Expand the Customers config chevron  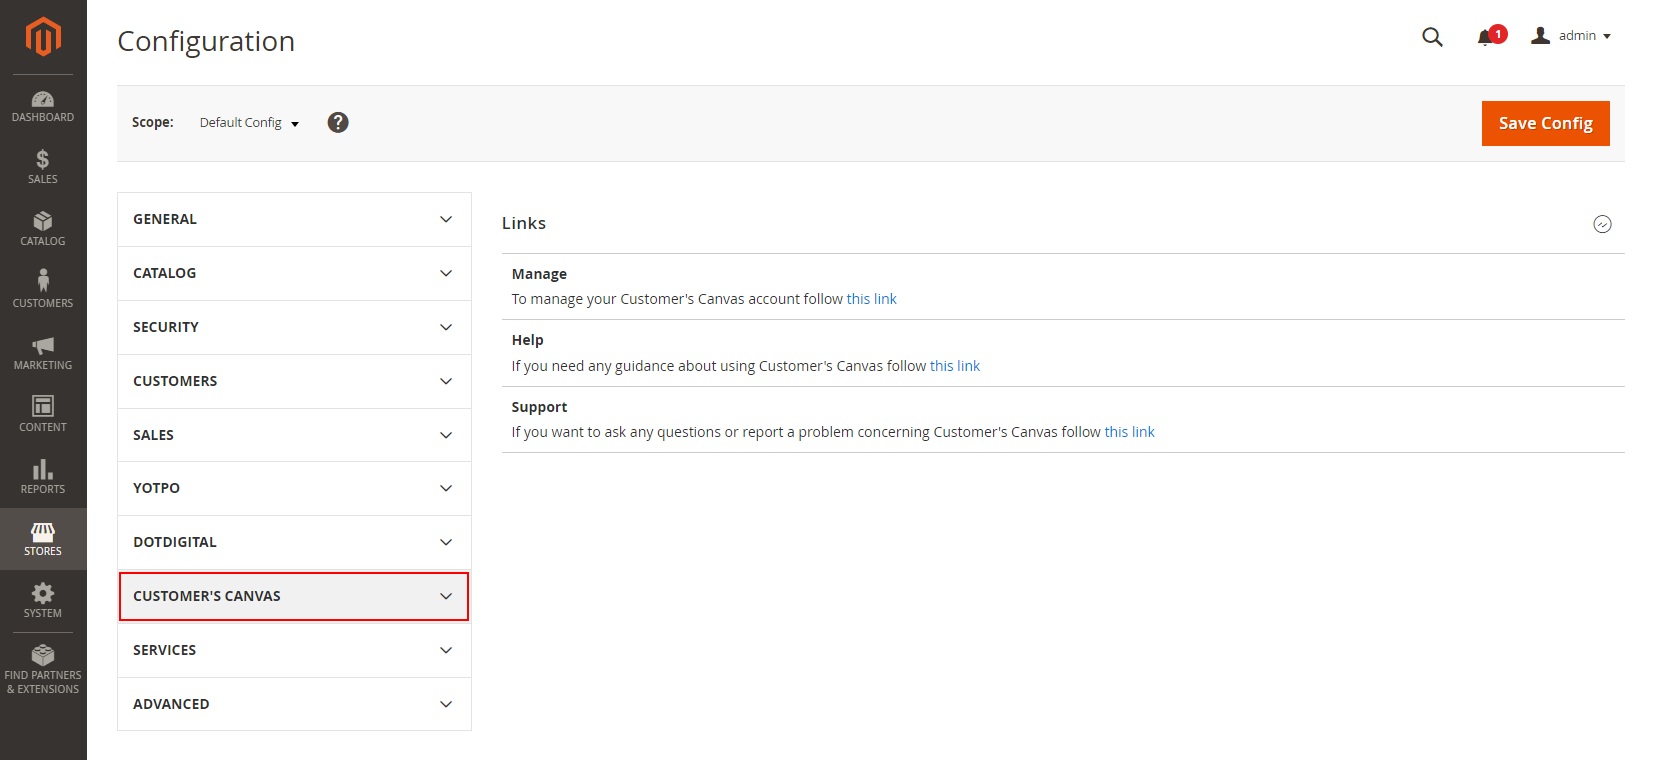coord(446,381)
